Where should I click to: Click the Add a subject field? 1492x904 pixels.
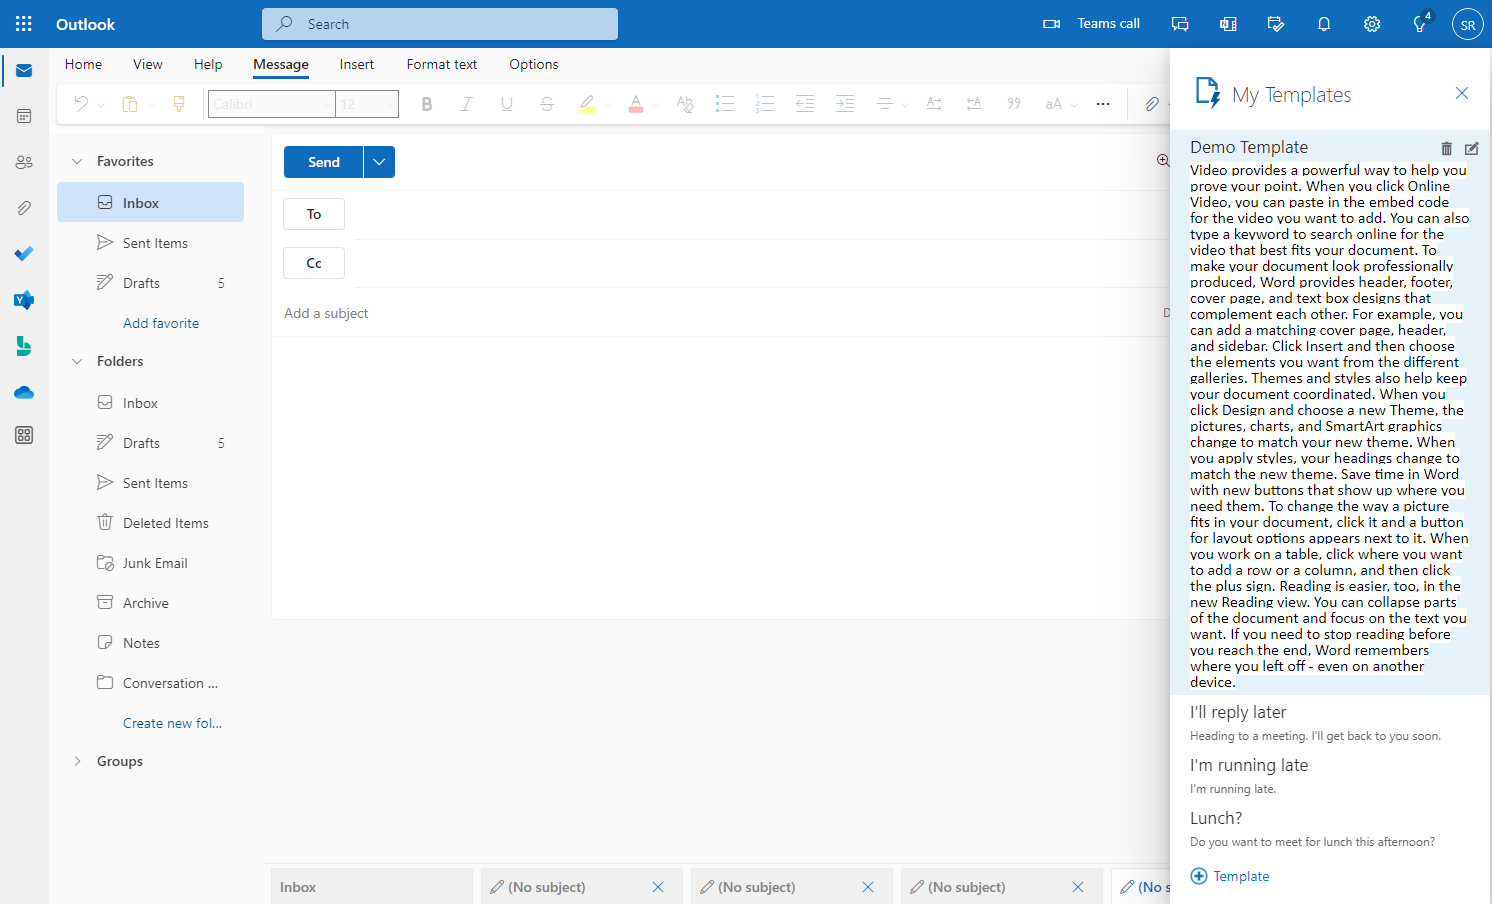[720, 313]
